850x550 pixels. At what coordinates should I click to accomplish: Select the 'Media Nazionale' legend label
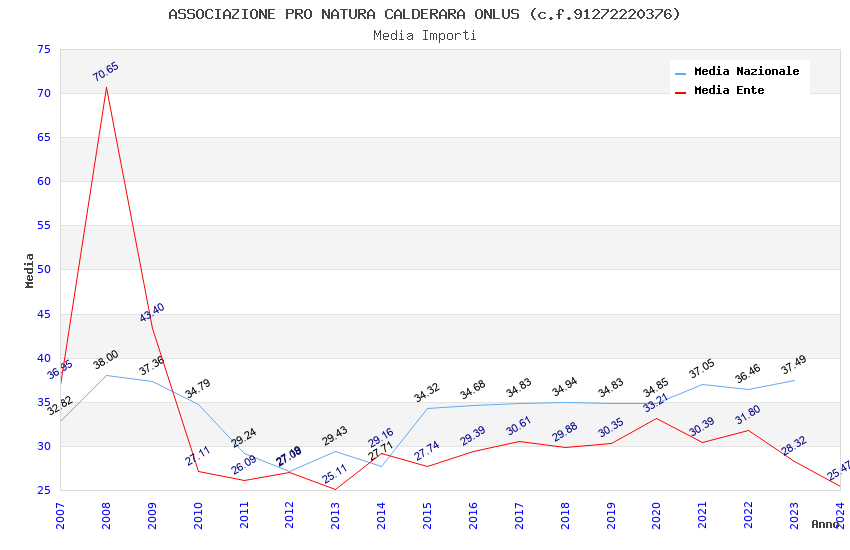coord(746,71)
